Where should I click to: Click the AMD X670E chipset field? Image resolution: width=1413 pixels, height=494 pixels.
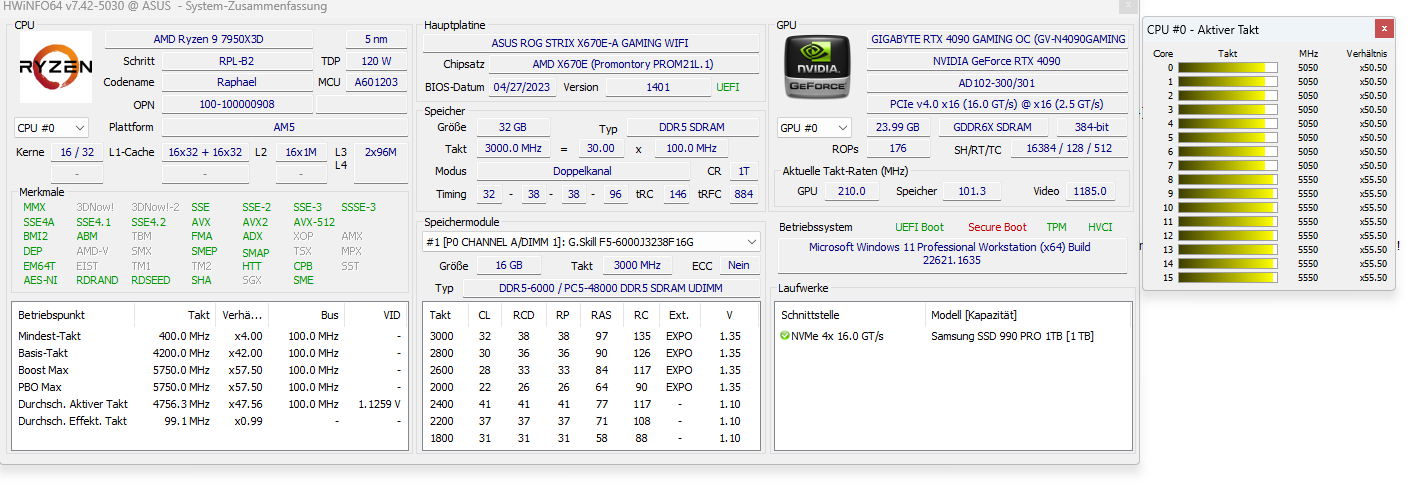(623, 64)
